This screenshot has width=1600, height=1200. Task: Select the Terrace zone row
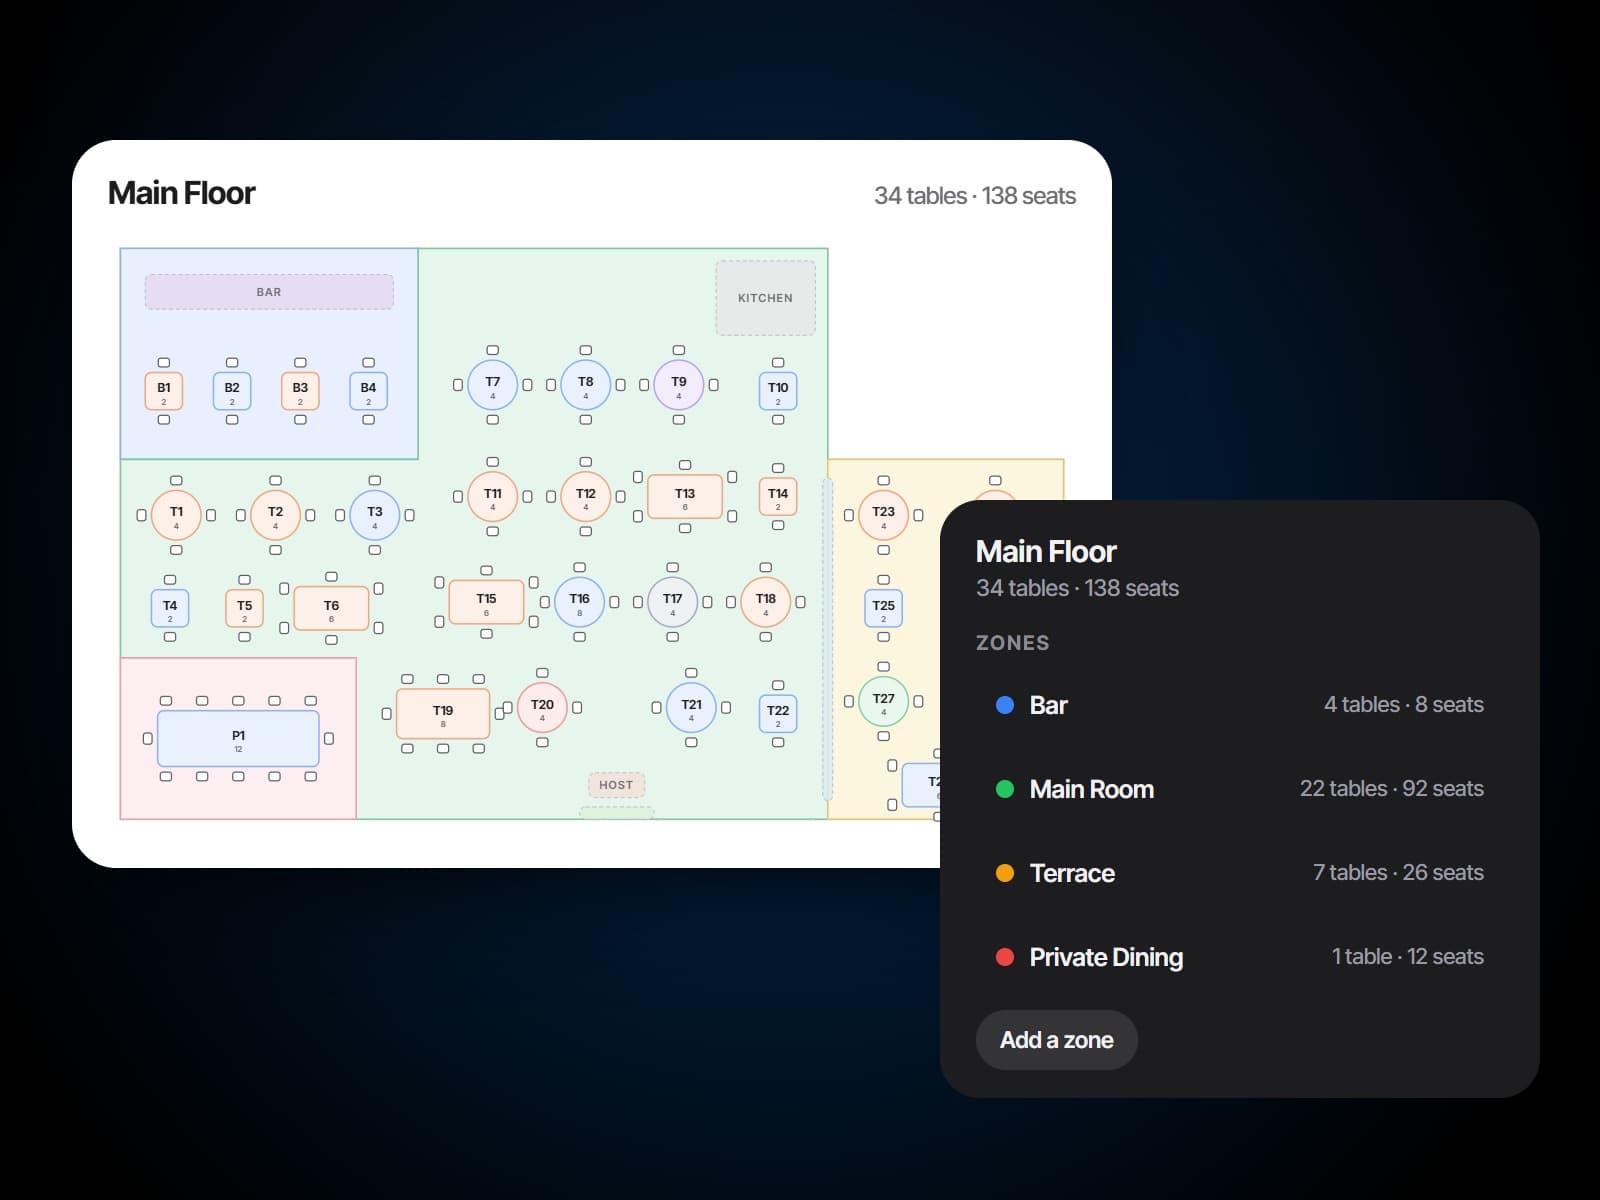[1240, 873]
